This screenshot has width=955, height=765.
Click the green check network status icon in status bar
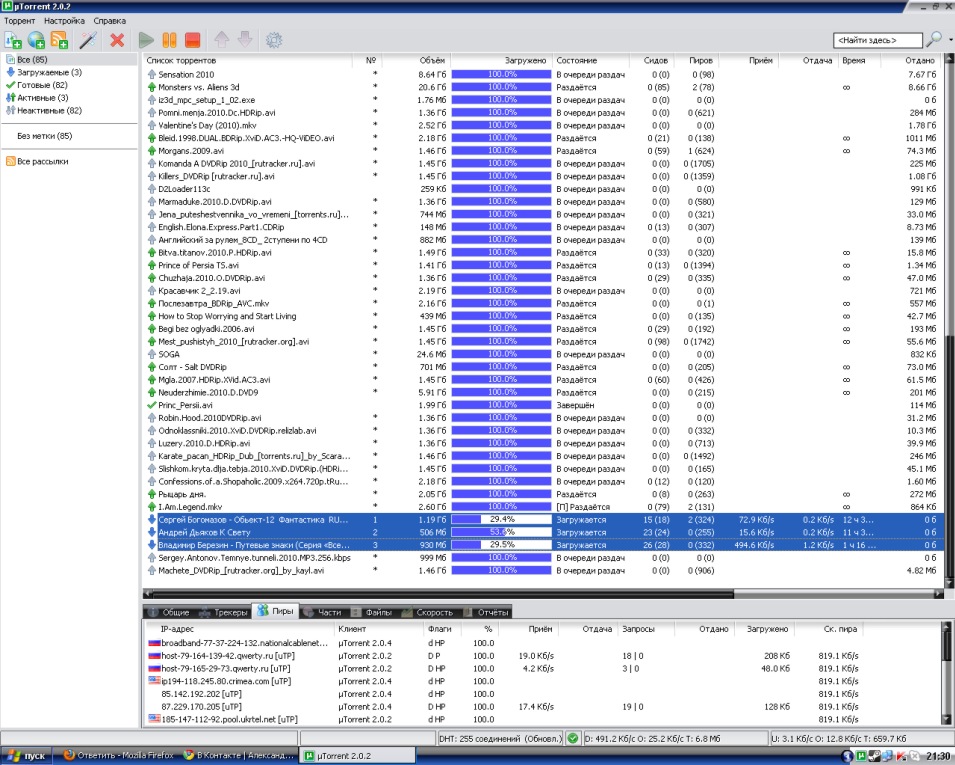(573, 738)
